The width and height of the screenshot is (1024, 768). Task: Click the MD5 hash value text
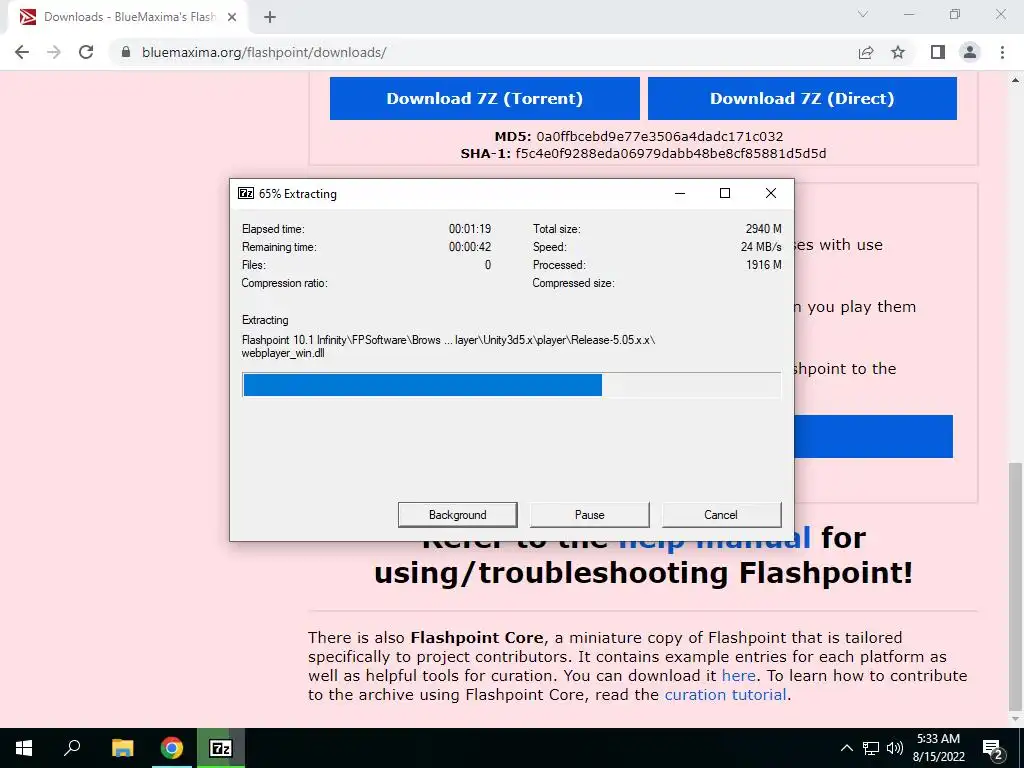click(x=660, y=136)
